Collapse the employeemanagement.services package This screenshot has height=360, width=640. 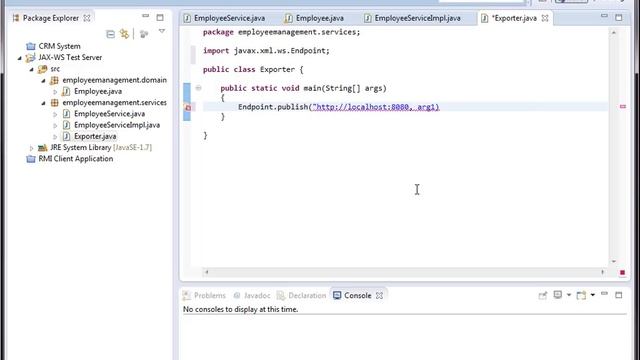[43, 103]
